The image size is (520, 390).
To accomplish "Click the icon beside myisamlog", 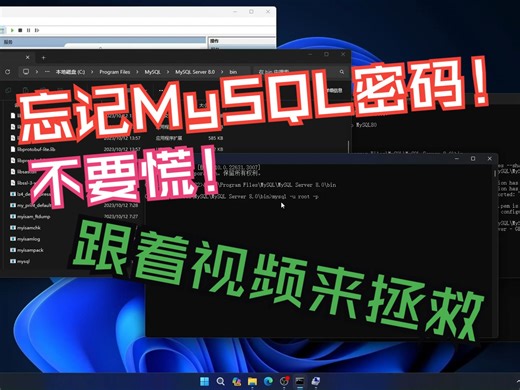I will tap(13, 239).
